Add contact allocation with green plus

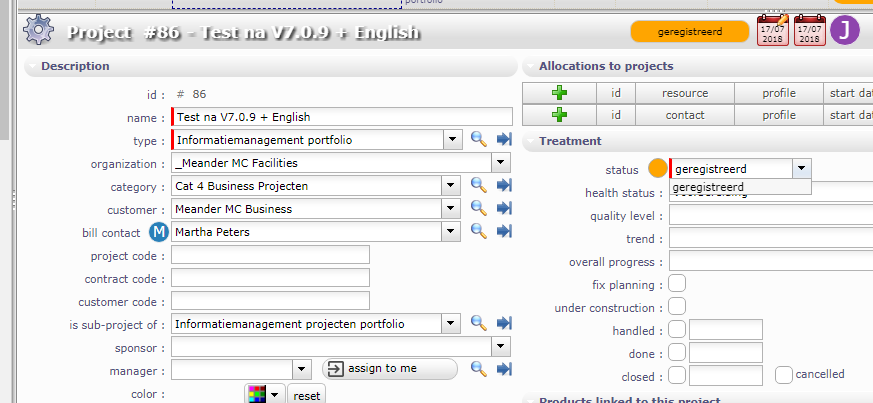click(559, 115)
